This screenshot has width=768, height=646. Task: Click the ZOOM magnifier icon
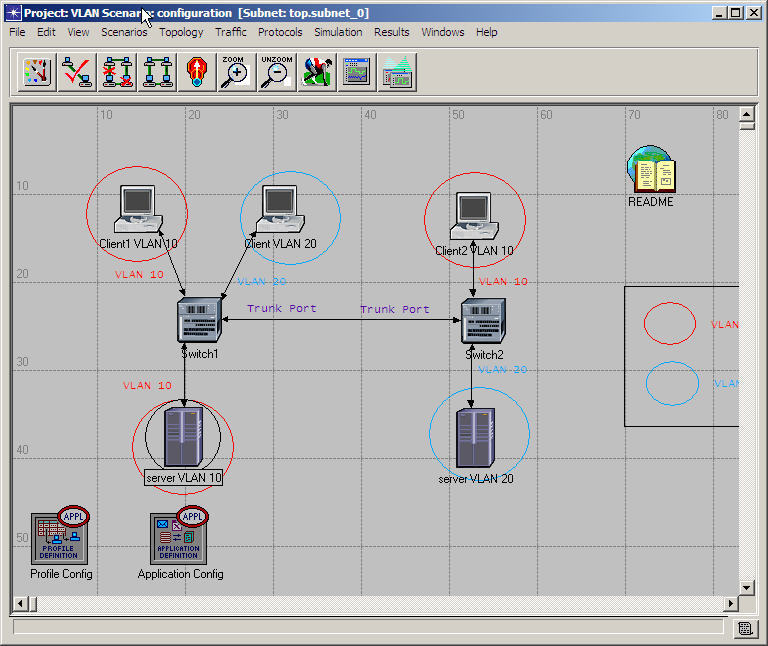[x=237, y=72]
